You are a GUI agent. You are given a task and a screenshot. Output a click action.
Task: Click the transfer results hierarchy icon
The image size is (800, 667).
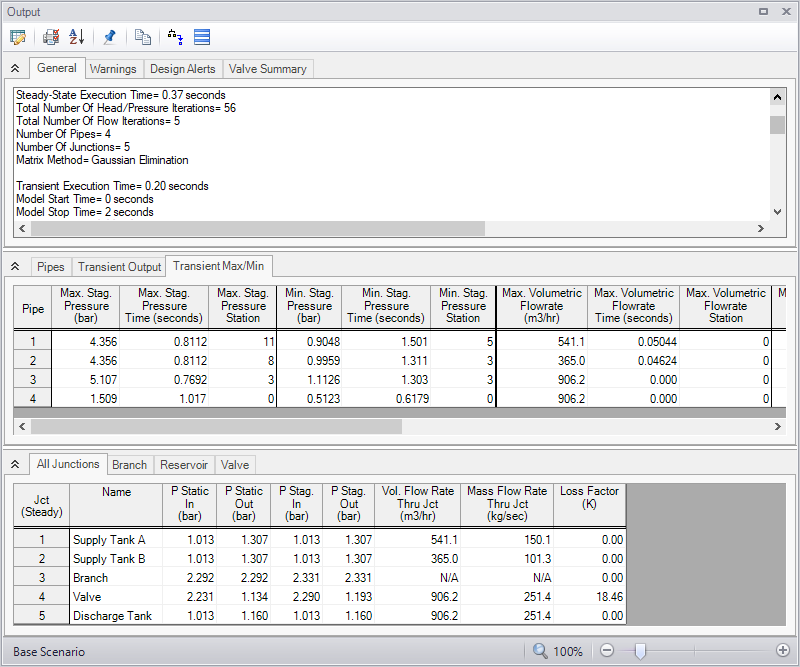point(175,37)
